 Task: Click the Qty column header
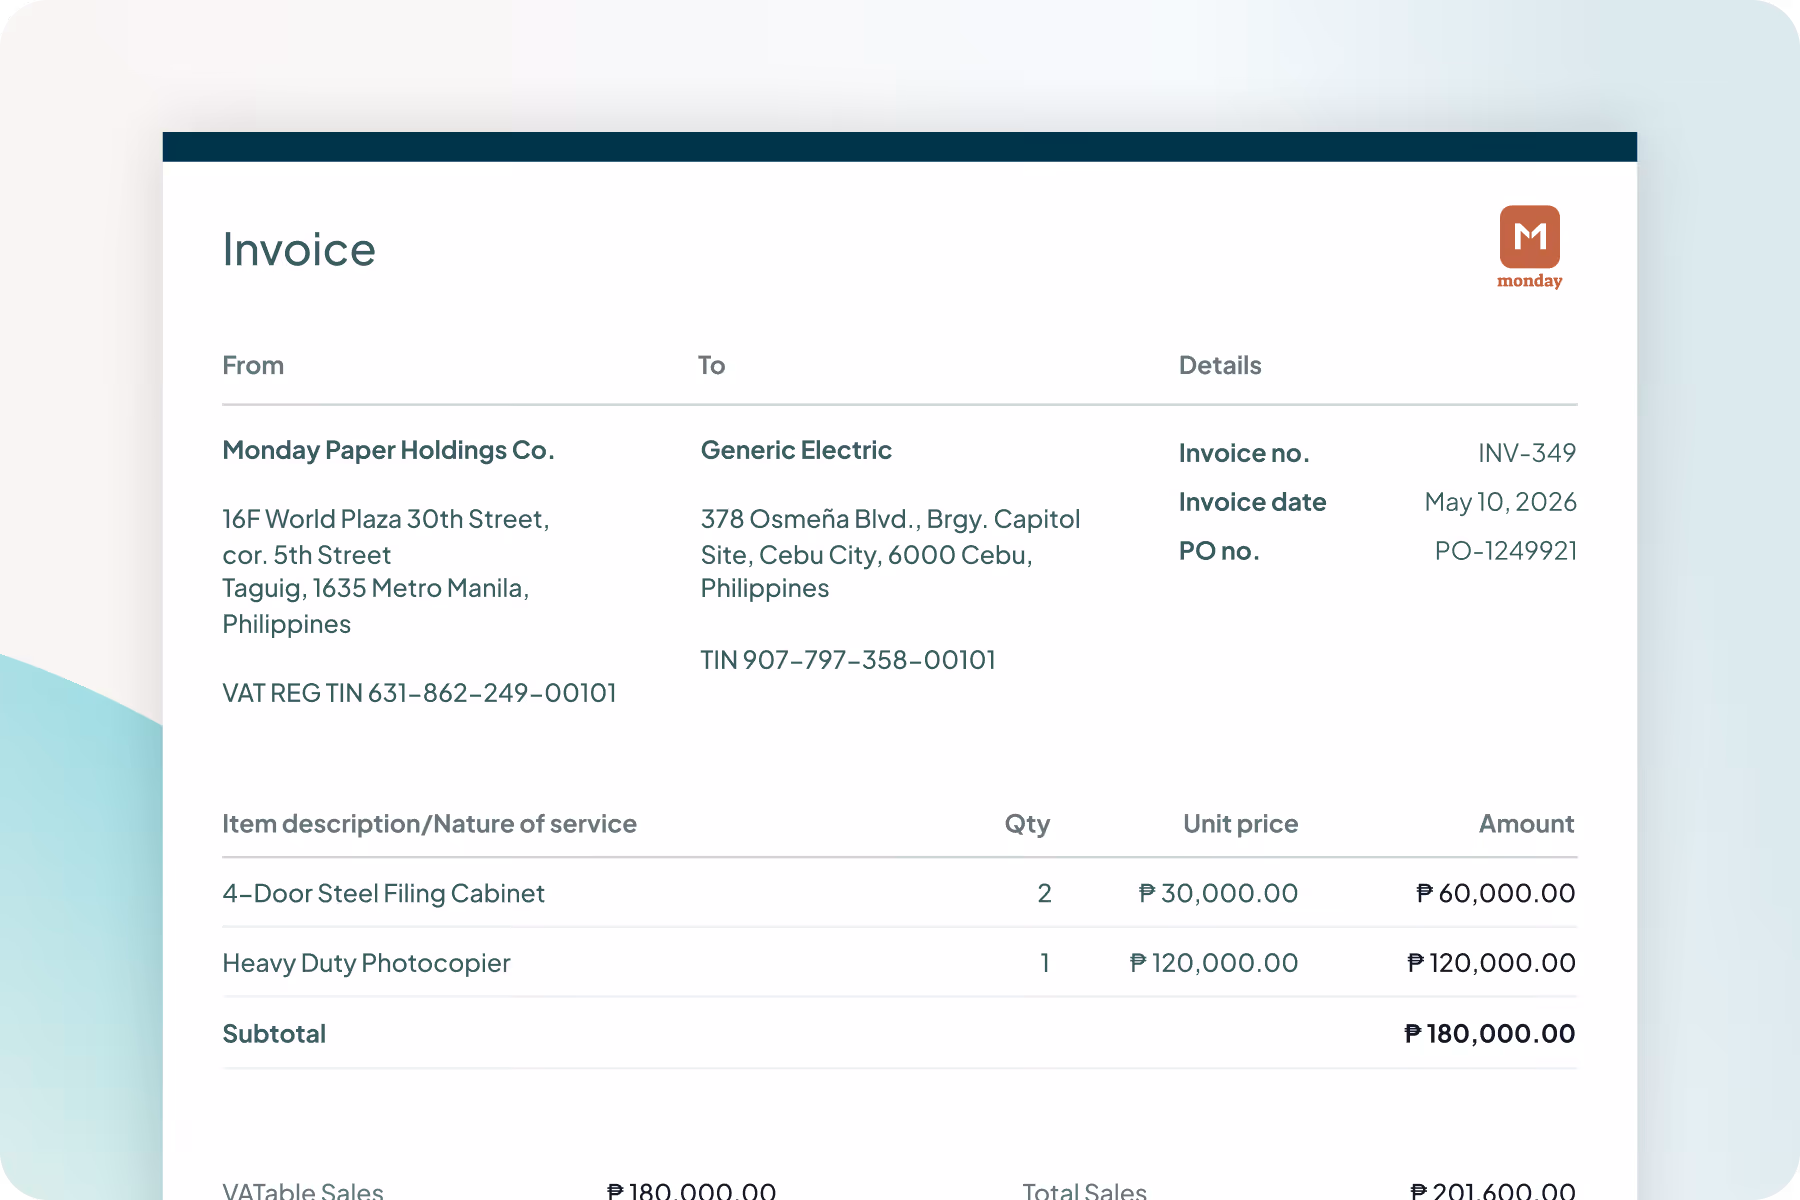coord(1027,824)
